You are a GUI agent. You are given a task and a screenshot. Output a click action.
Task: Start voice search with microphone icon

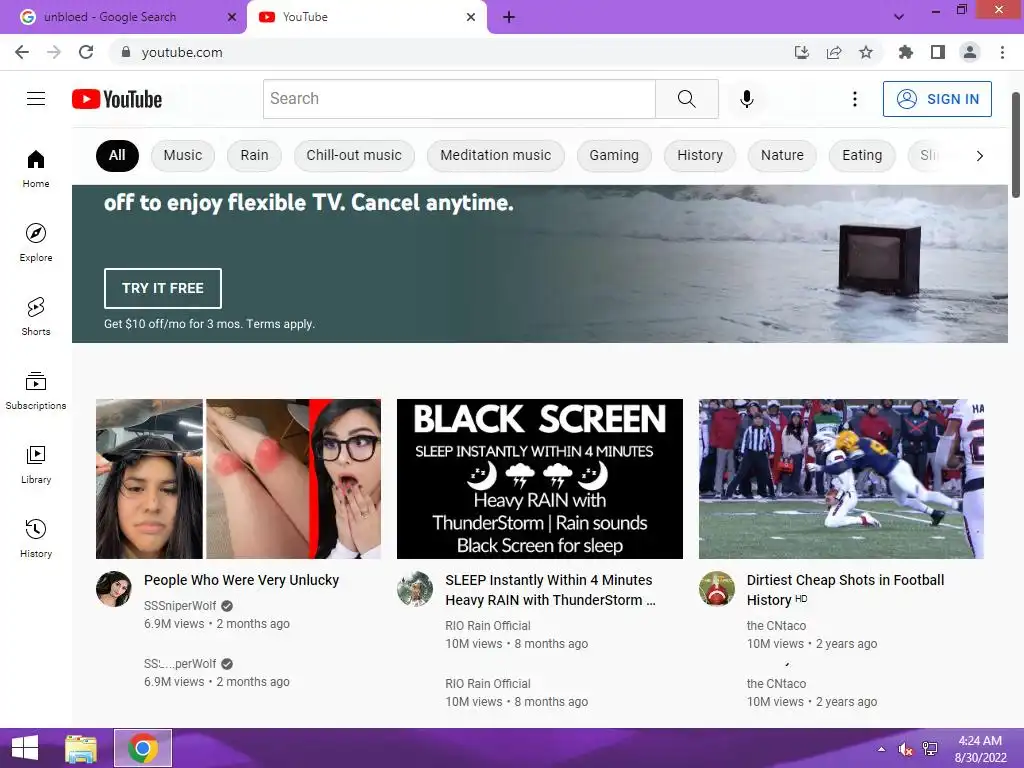746,99
